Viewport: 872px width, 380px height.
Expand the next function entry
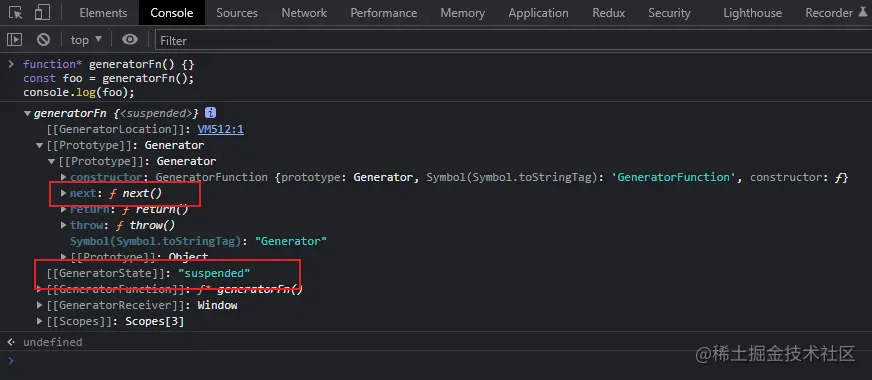[63, 194]
